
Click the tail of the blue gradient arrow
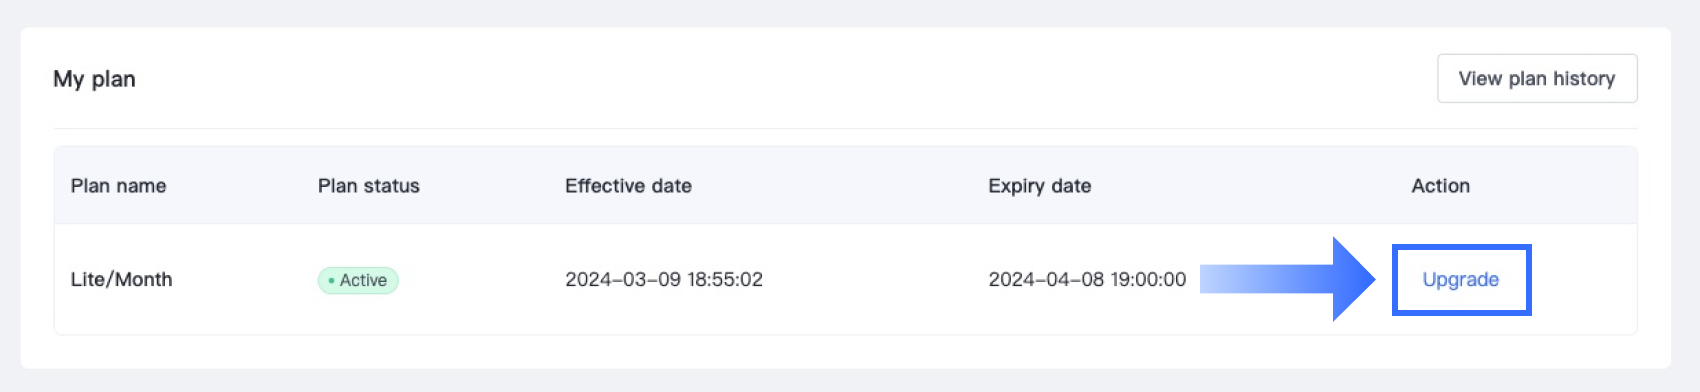(x=1225, y=279)
